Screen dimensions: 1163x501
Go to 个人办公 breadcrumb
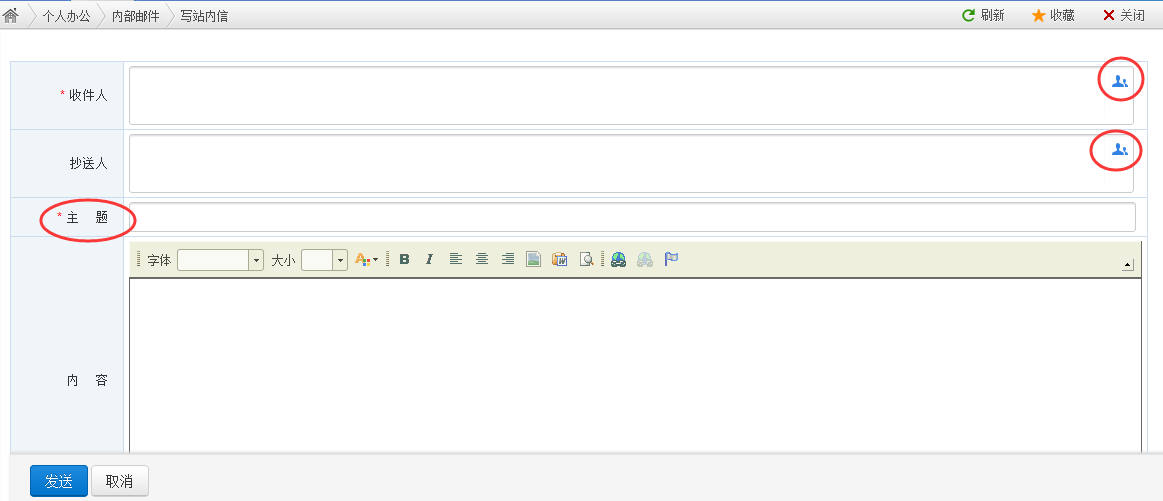[x=66, y=16]
